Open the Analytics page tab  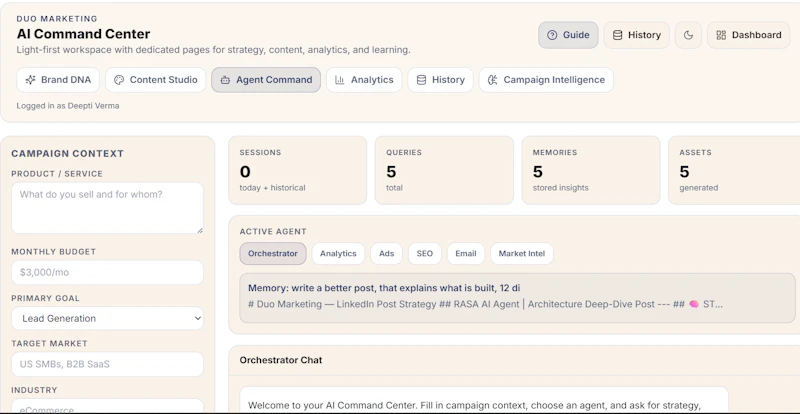point(364,80)
